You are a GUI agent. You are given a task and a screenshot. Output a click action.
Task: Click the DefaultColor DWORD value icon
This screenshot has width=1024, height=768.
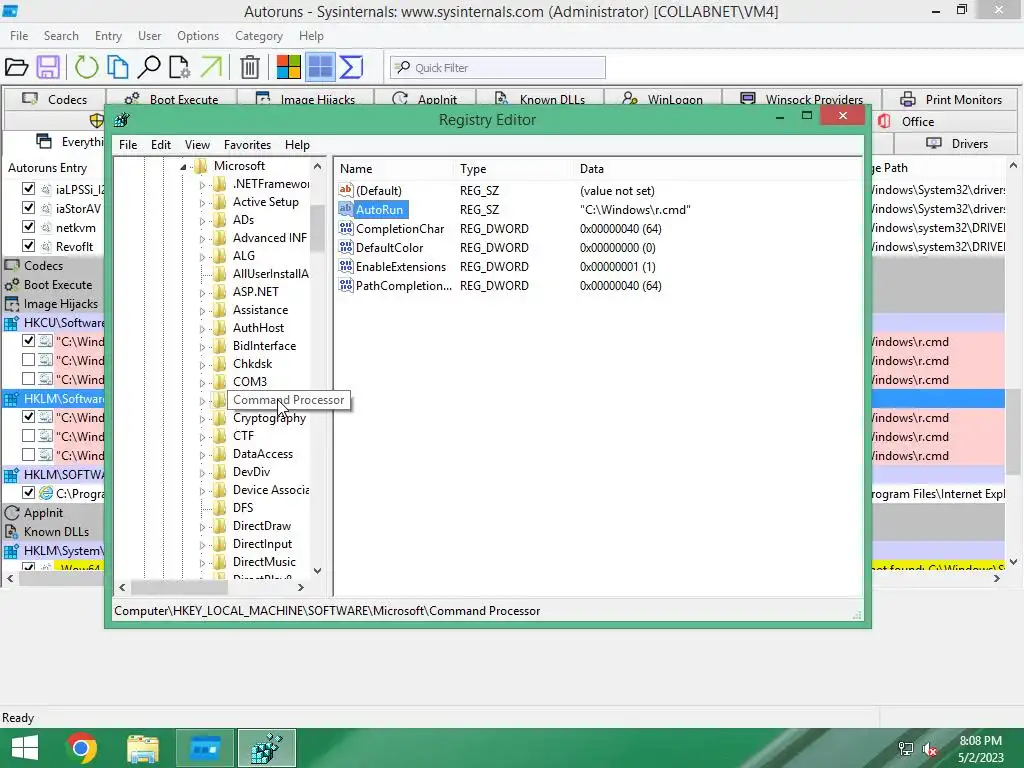point(345,247)
